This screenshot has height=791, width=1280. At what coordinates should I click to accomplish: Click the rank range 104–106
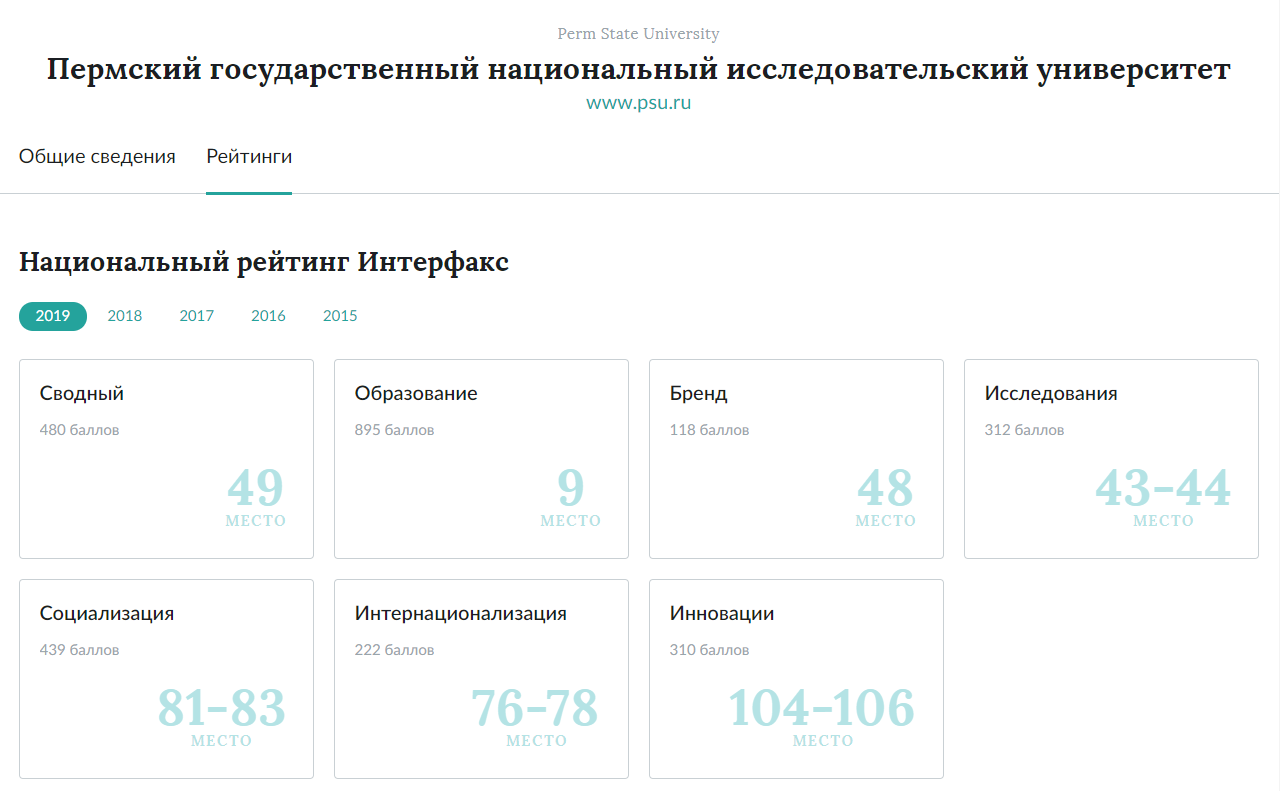[821, 708]
